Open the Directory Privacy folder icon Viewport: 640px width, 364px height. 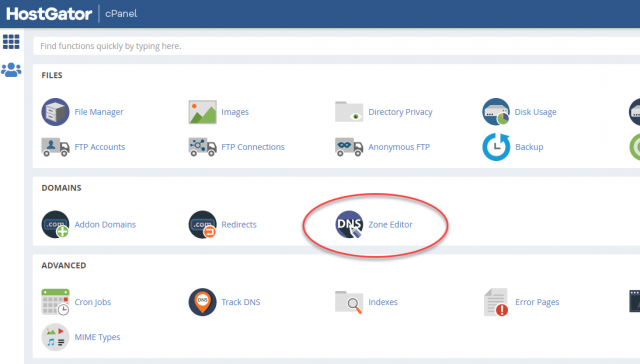point(349,112)
